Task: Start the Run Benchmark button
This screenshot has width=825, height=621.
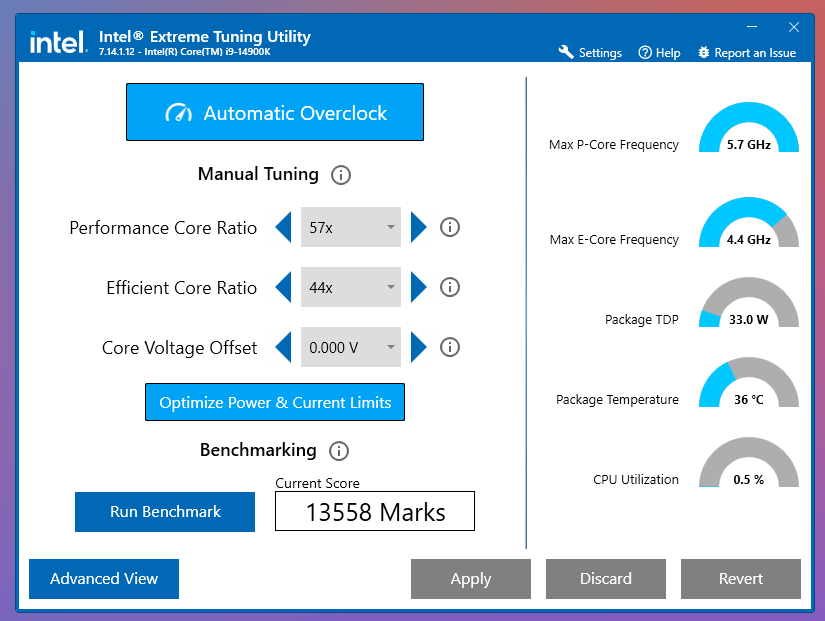Action: (165, 512)
